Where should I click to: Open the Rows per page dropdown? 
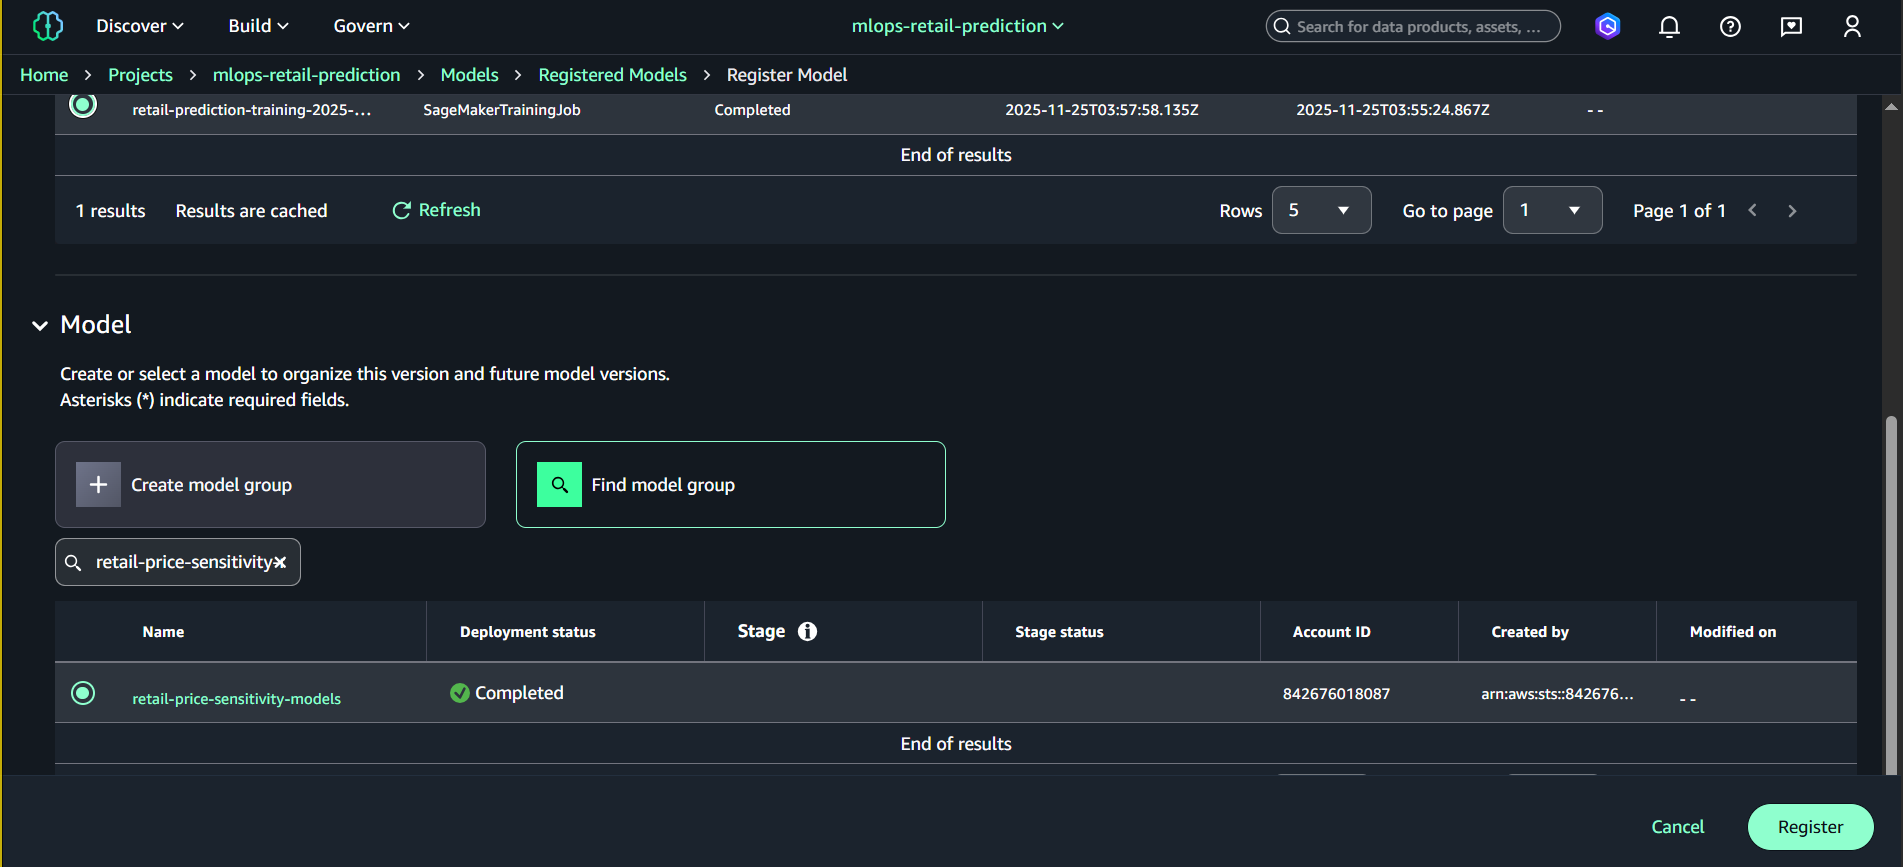tap(1321, 210)
